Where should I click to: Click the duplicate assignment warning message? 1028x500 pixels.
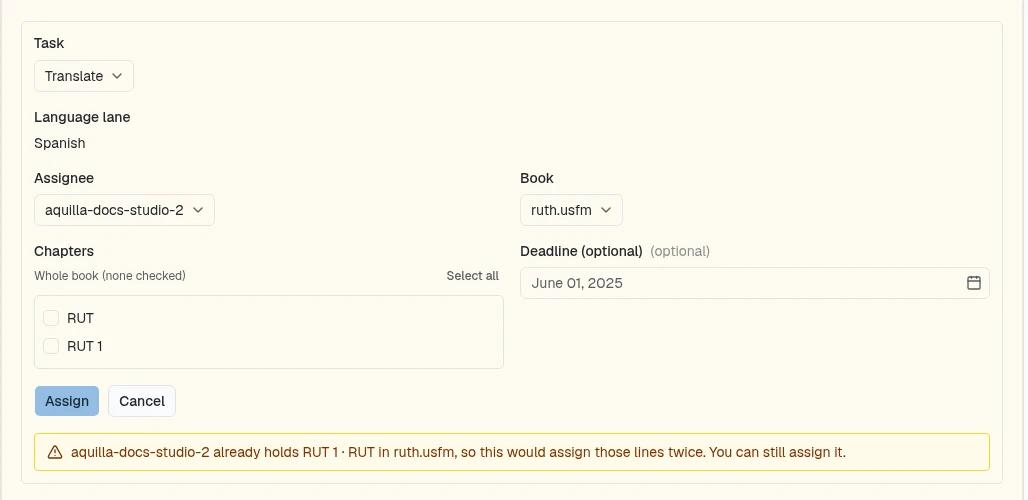point(458,452)
